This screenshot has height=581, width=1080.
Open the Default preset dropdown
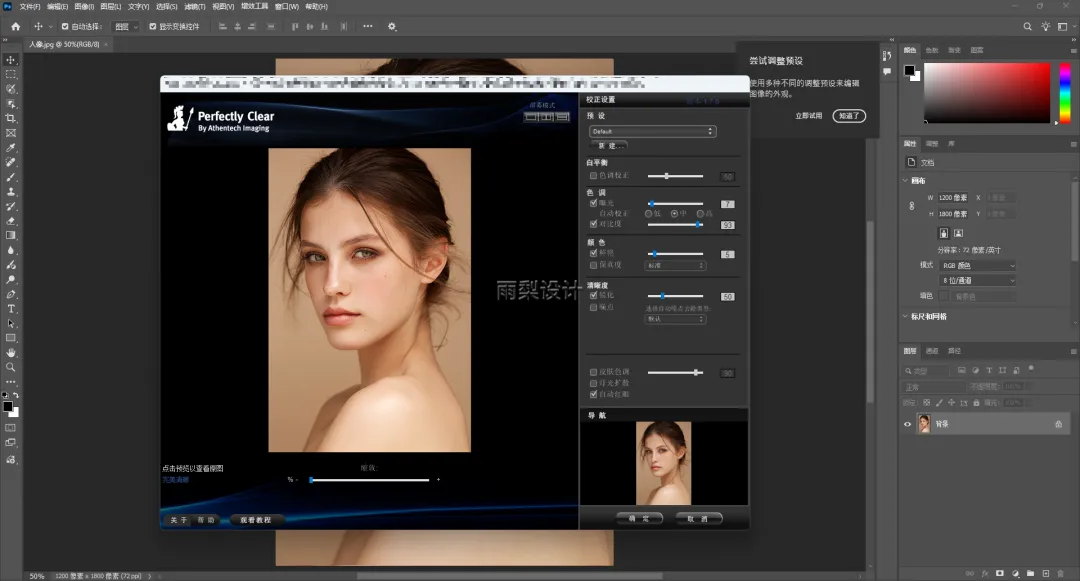click(x=653, y=131)
